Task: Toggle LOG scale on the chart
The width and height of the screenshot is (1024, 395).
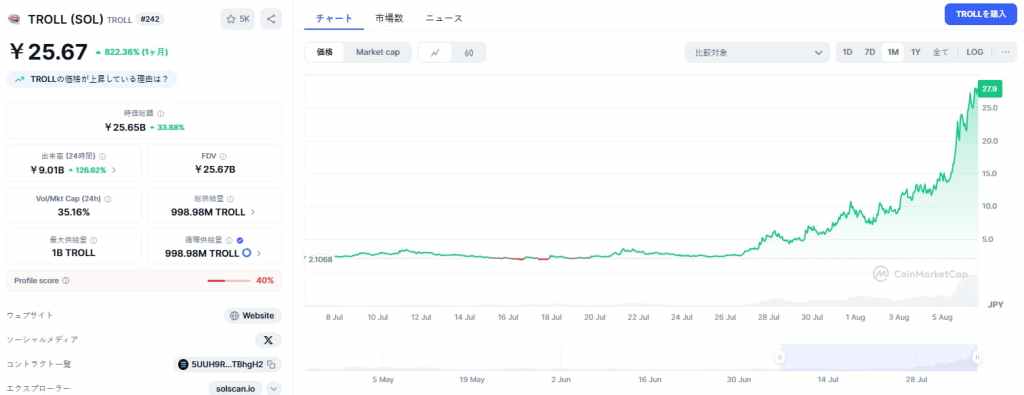Action: tap(974, 52)
